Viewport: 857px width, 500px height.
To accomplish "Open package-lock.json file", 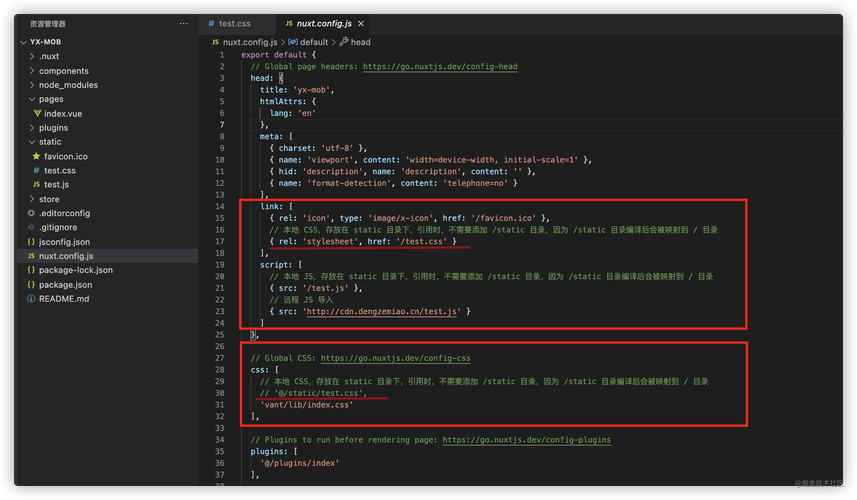I will (75, 269).
